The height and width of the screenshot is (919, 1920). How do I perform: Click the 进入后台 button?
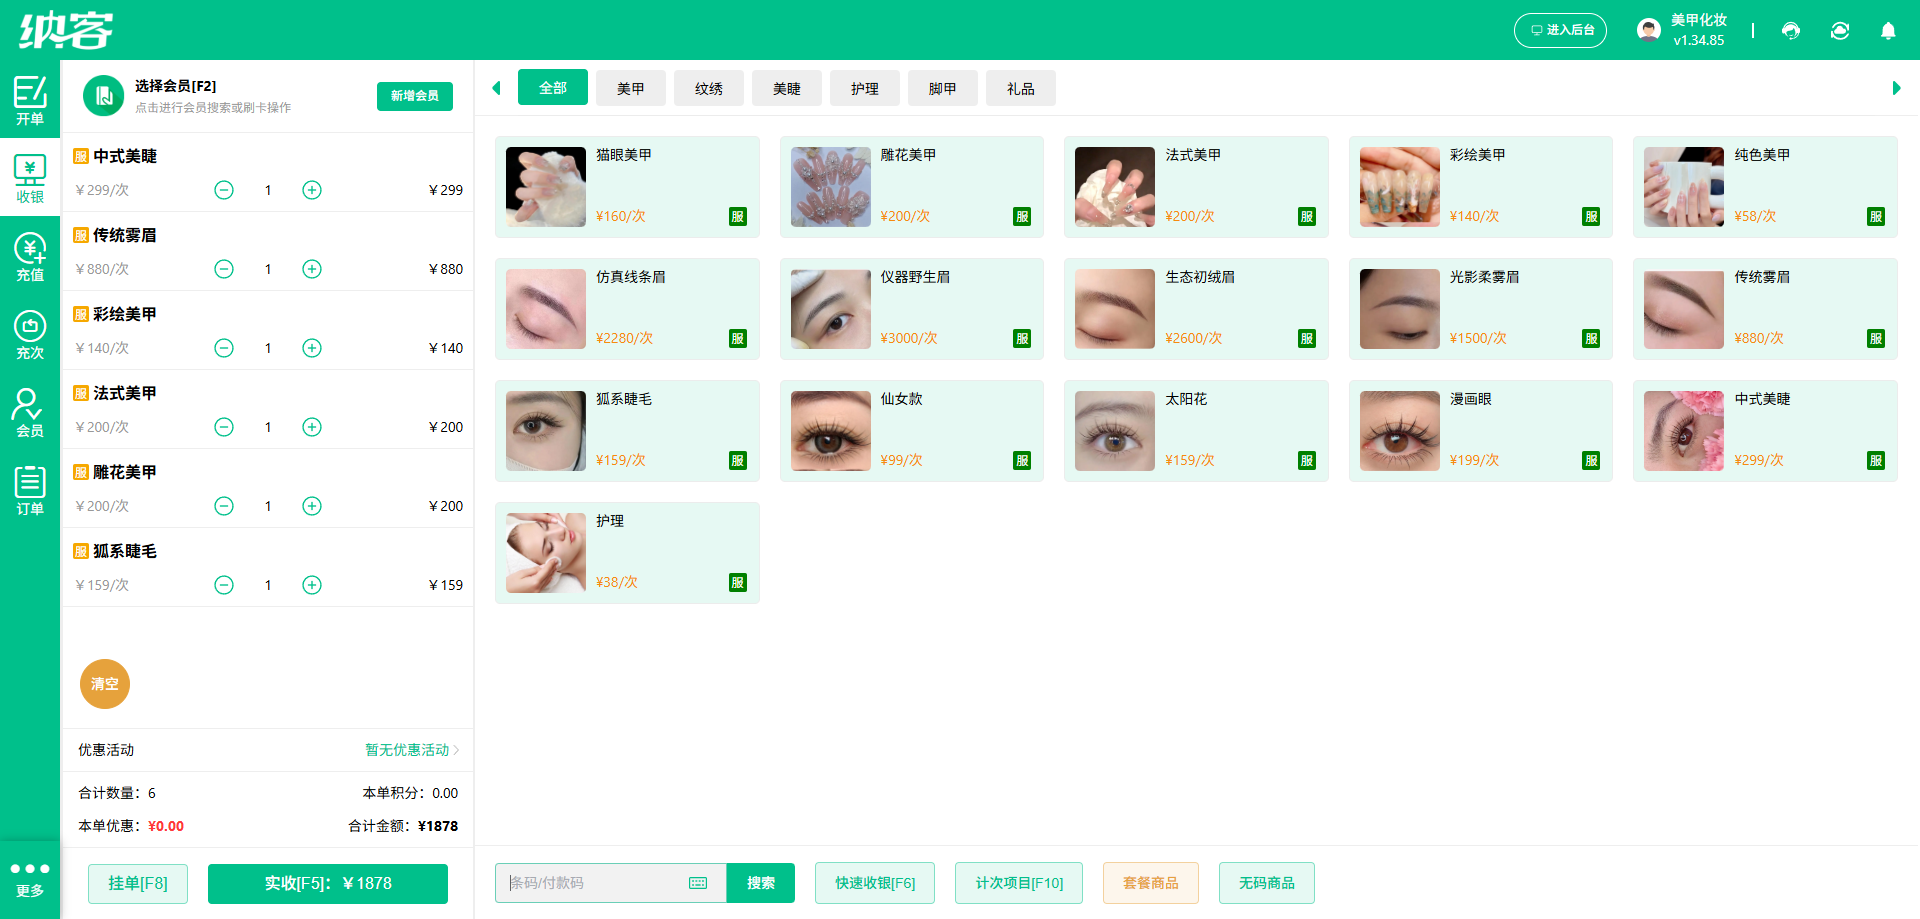coord(1561,30)
